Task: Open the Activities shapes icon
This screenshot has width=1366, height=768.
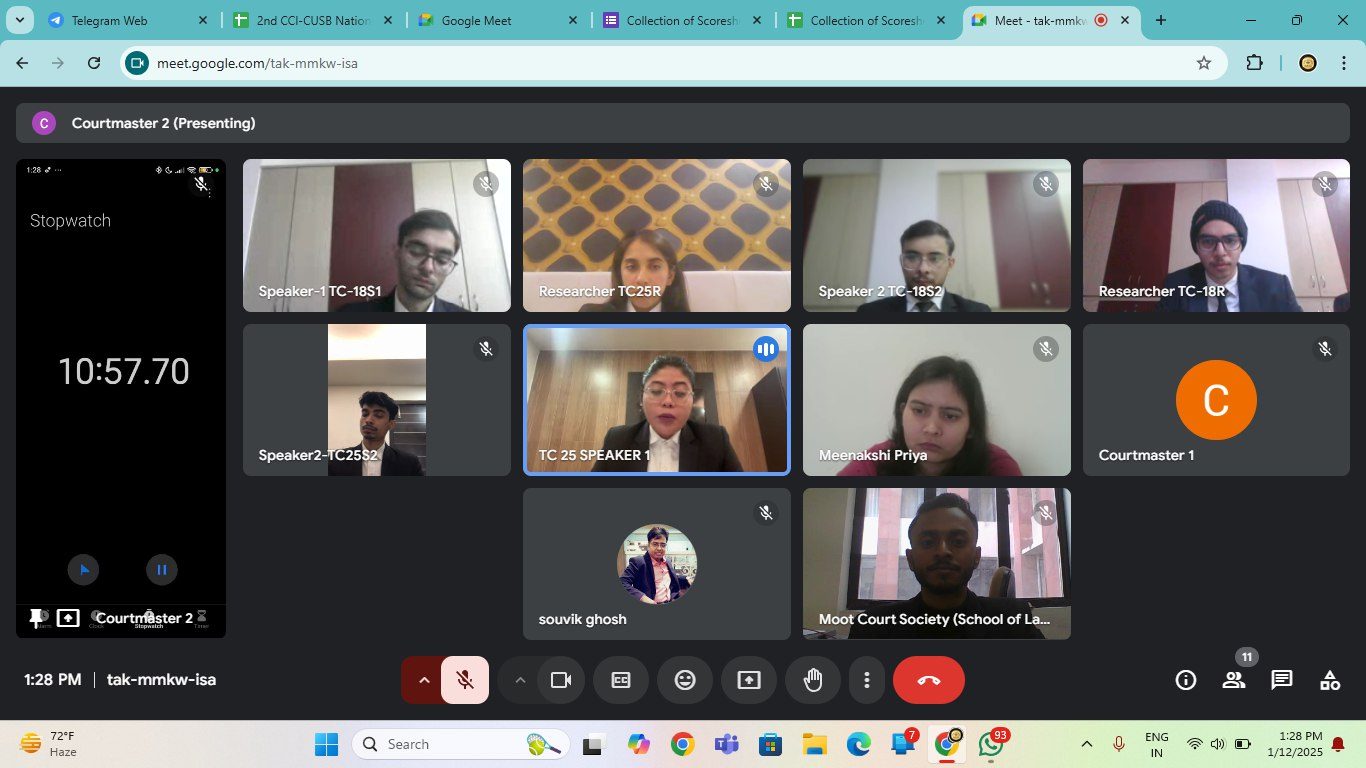Action: coord(1329,680)
